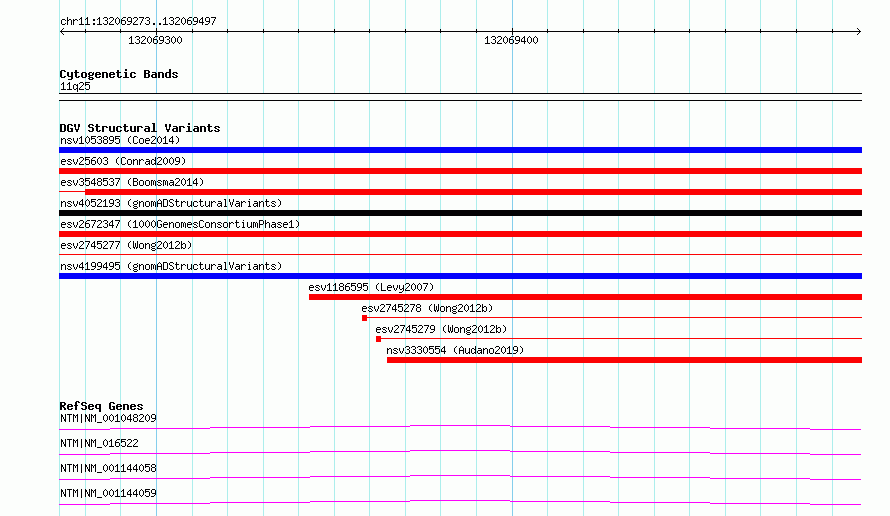This screenshot has width=890, height=516.
Task: Click the right arrow of the ruler
Action: click(x=858, y=32)
